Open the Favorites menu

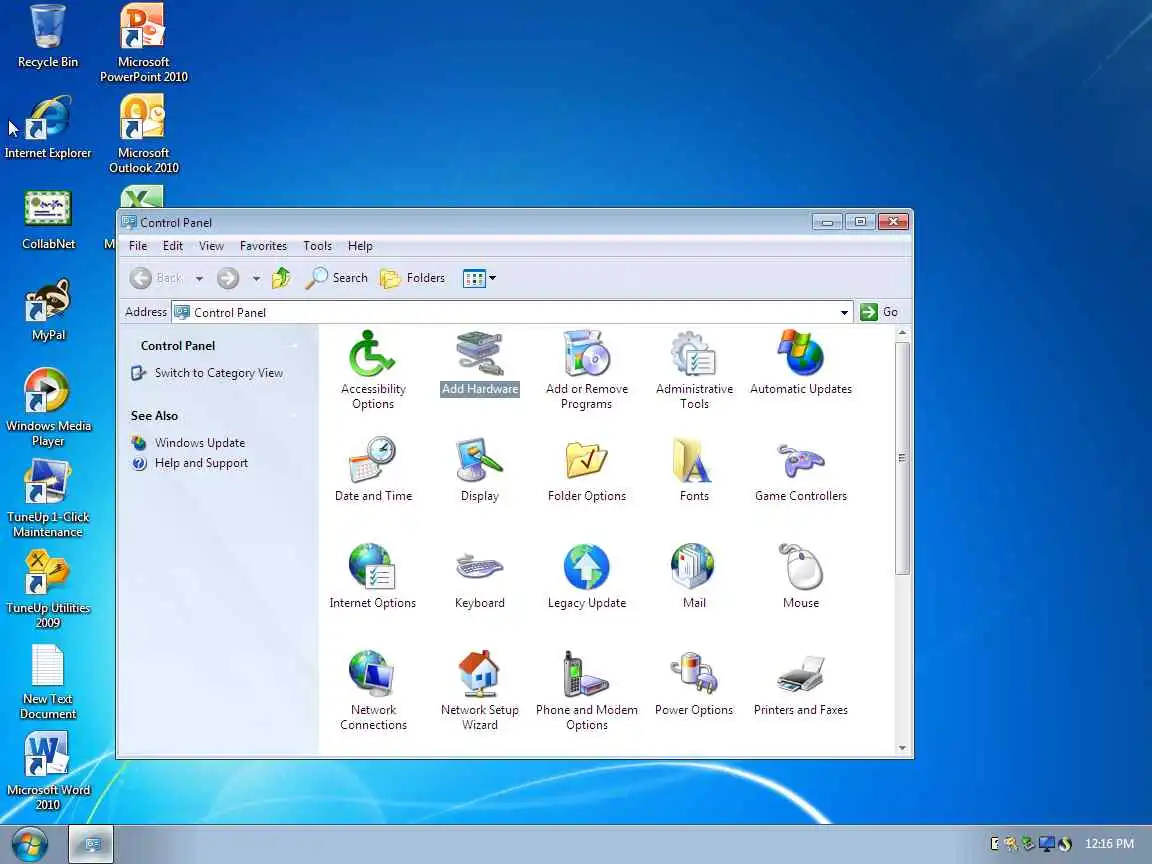[263, 246]
